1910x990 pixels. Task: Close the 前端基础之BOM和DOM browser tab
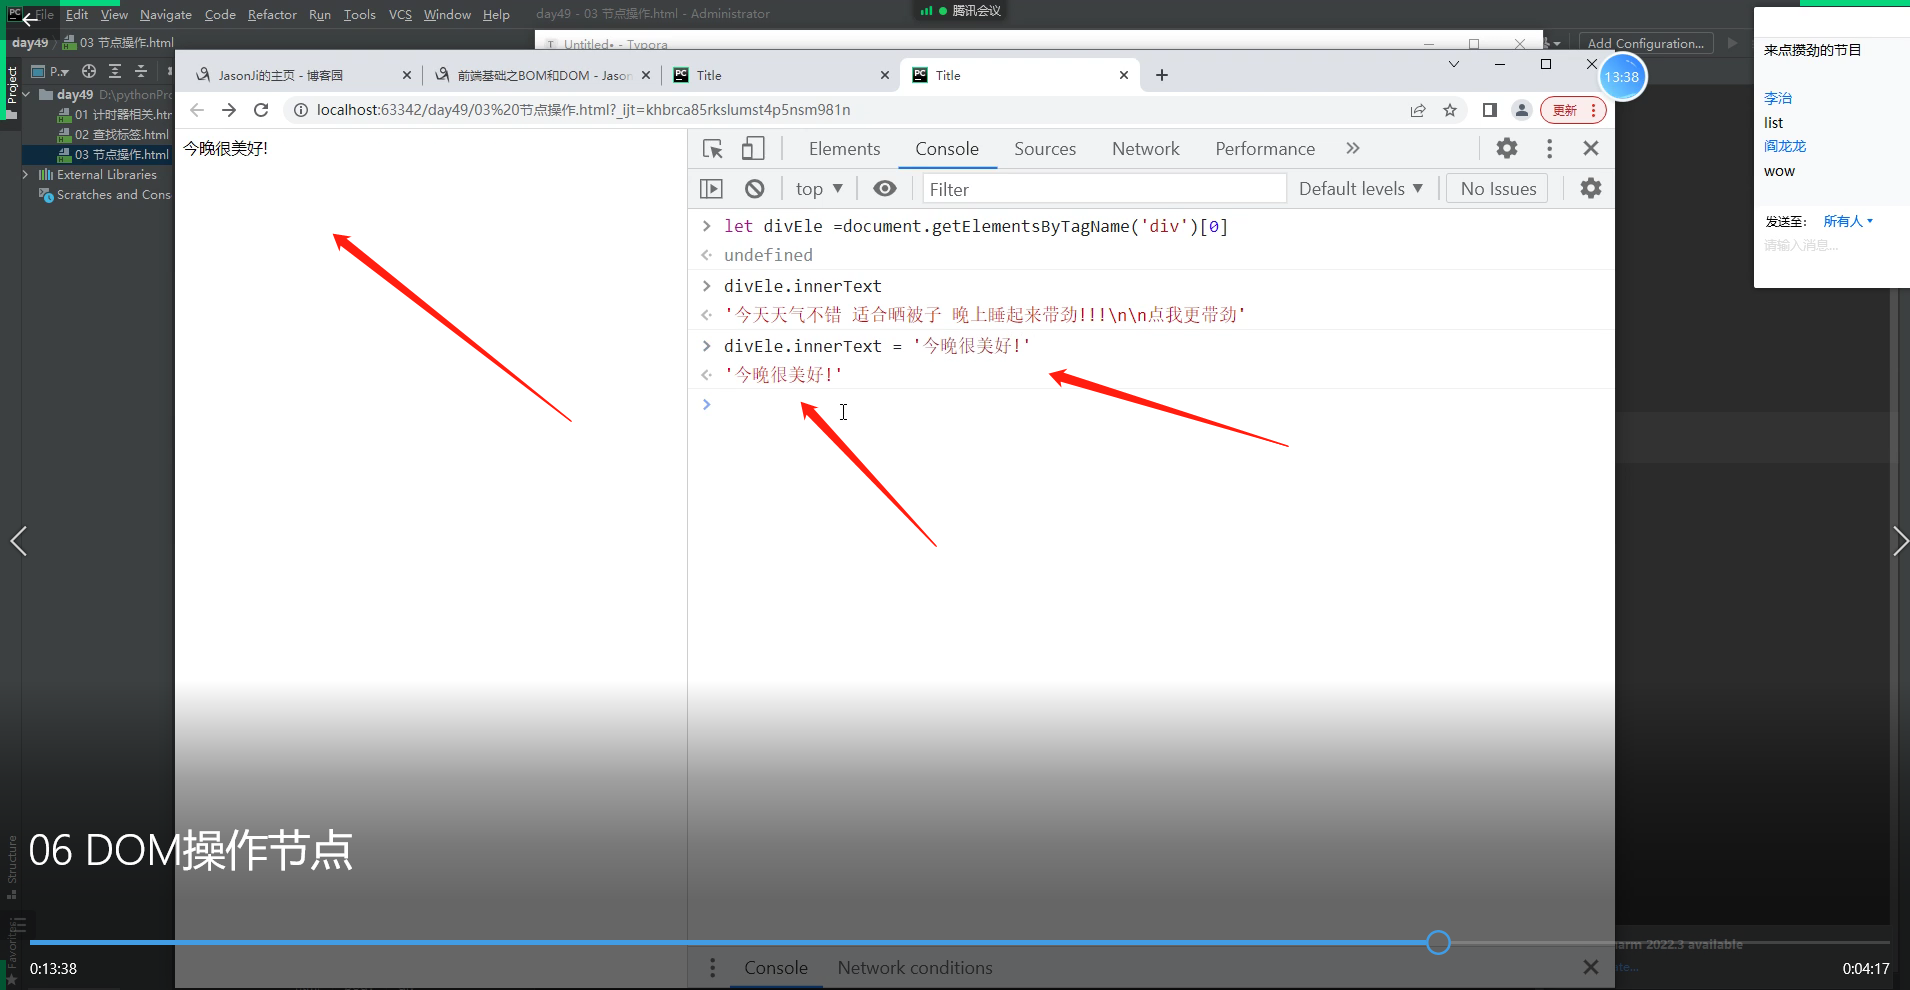click(646, 75)
